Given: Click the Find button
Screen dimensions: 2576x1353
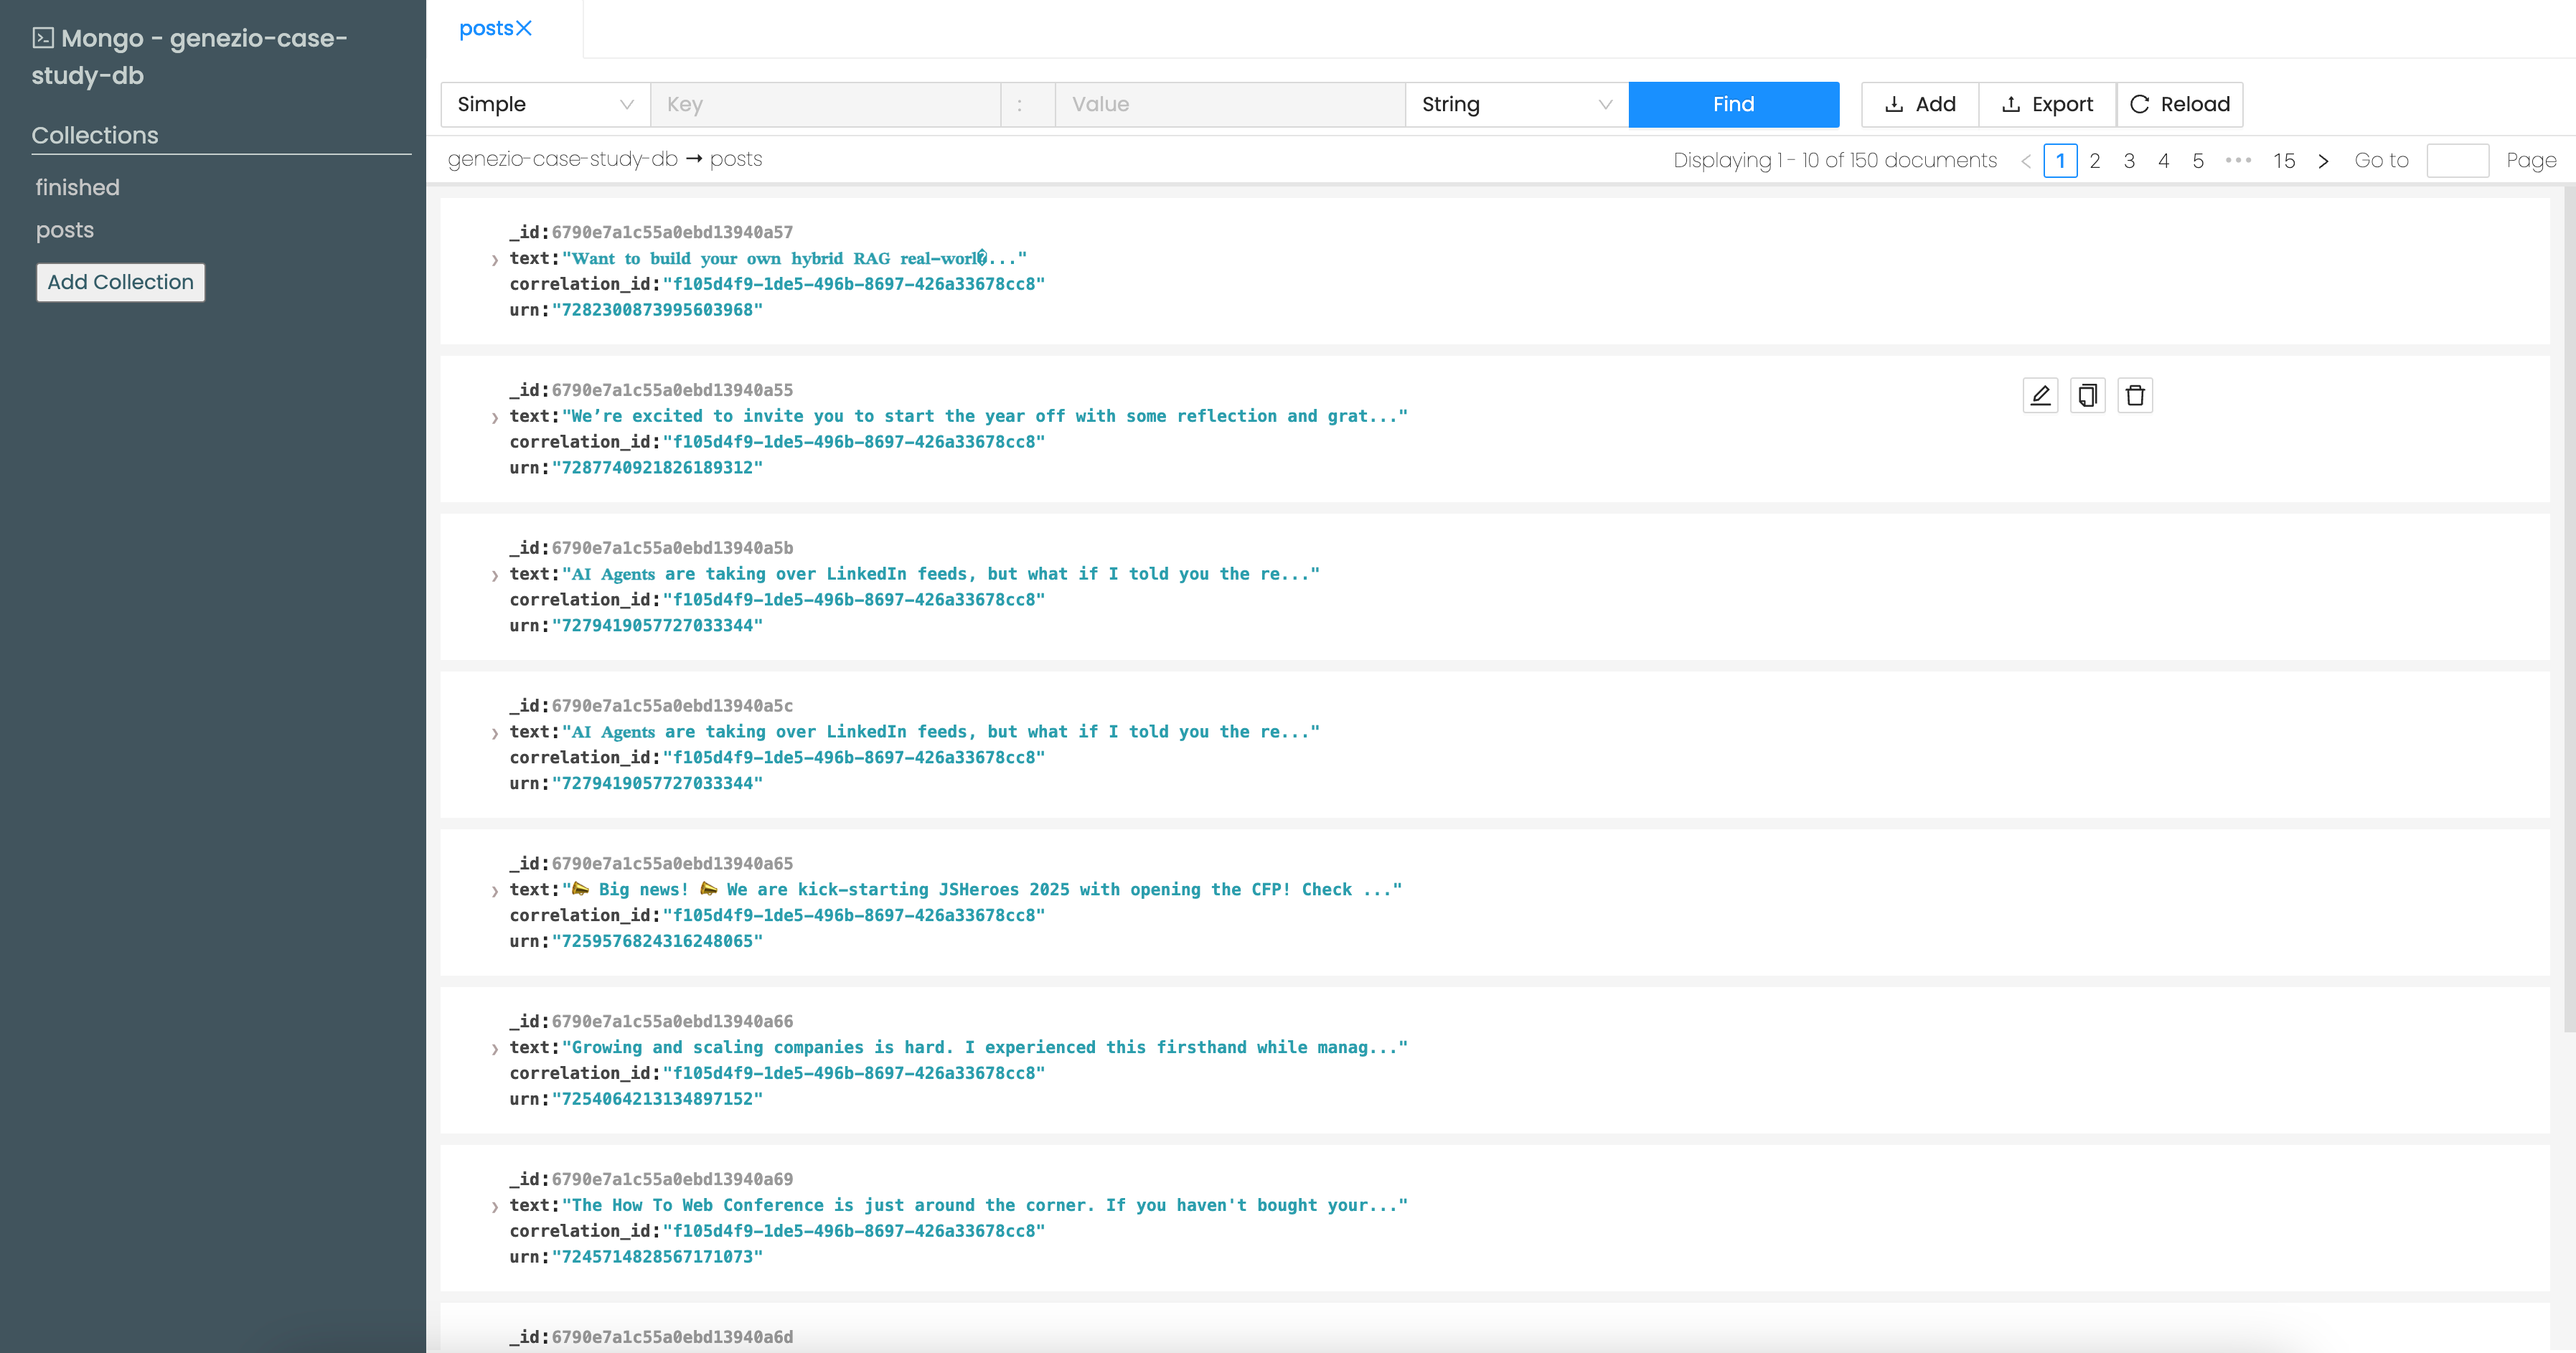Looking at the screenshot, I should (x=1733, y=104).
